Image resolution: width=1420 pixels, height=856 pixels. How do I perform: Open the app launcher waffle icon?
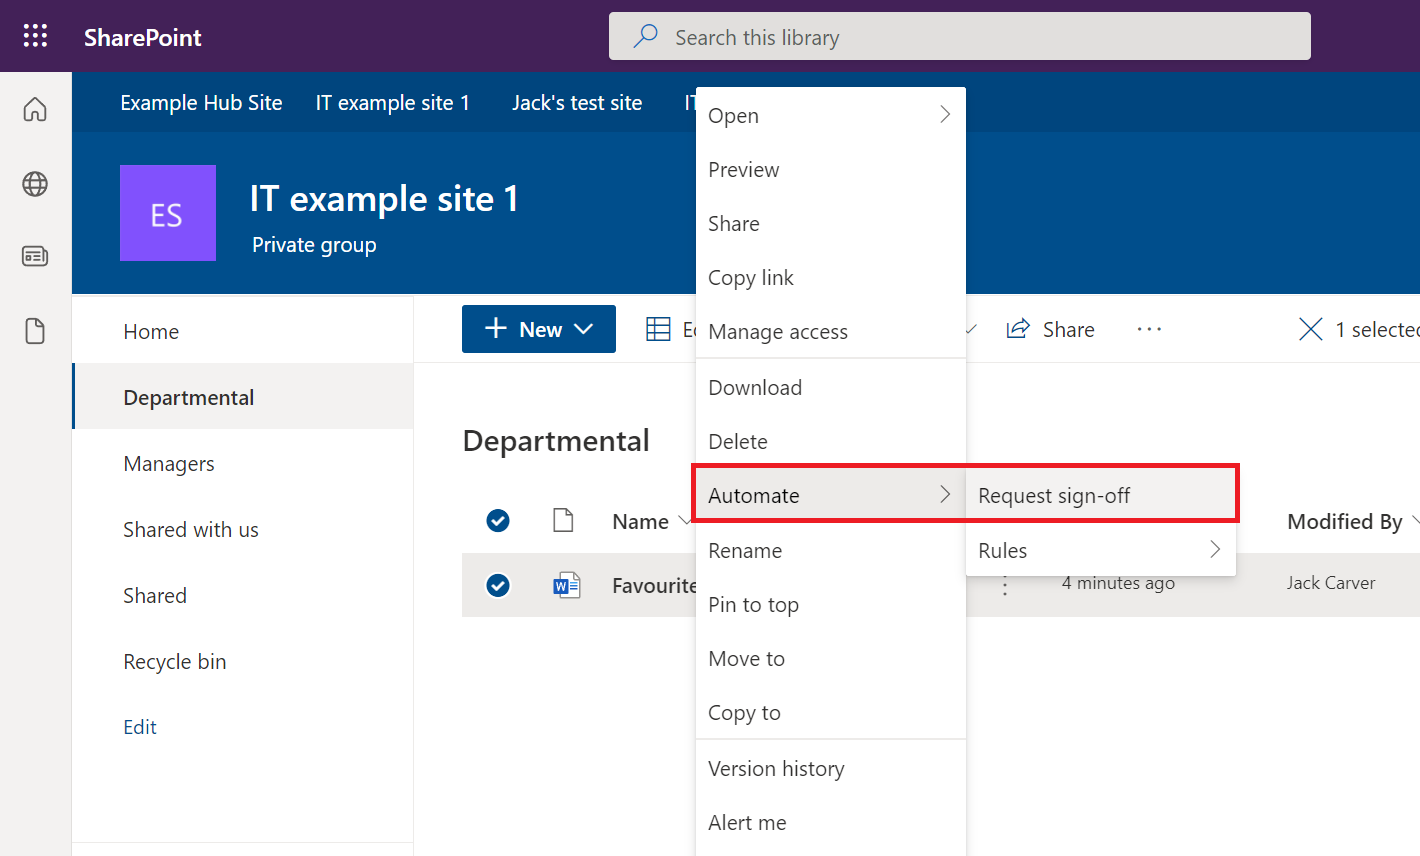pos(35,35)
